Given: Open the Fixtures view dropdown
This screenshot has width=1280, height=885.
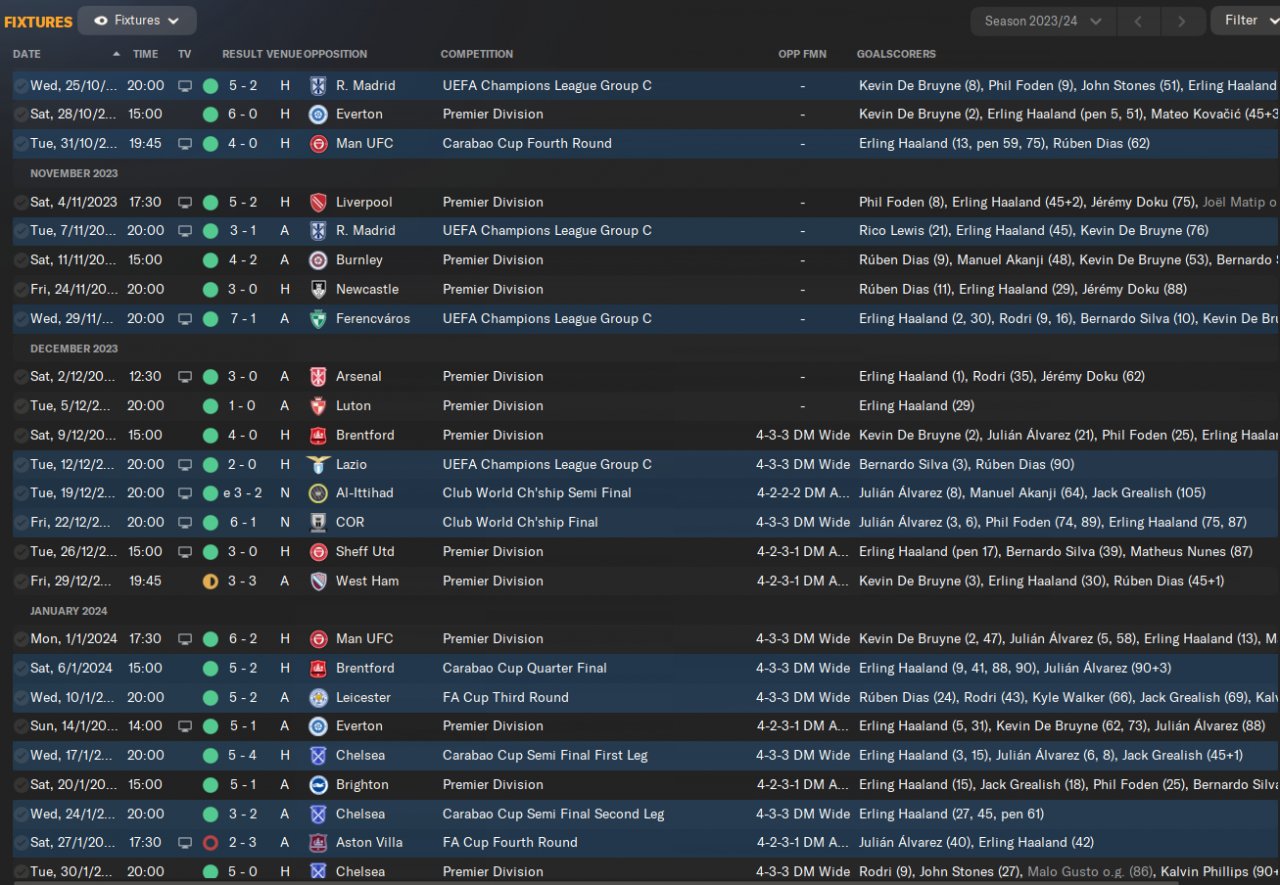Looking at the screenshot, I should (137, 20).
